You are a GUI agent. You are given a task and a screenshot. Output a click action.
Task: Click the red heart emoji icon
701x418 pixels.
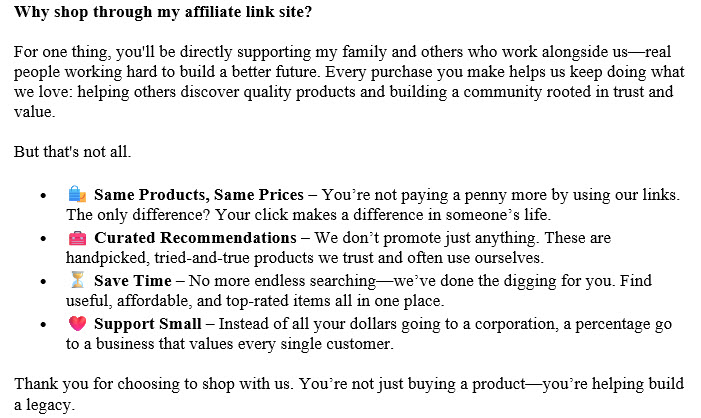[77, 323]
